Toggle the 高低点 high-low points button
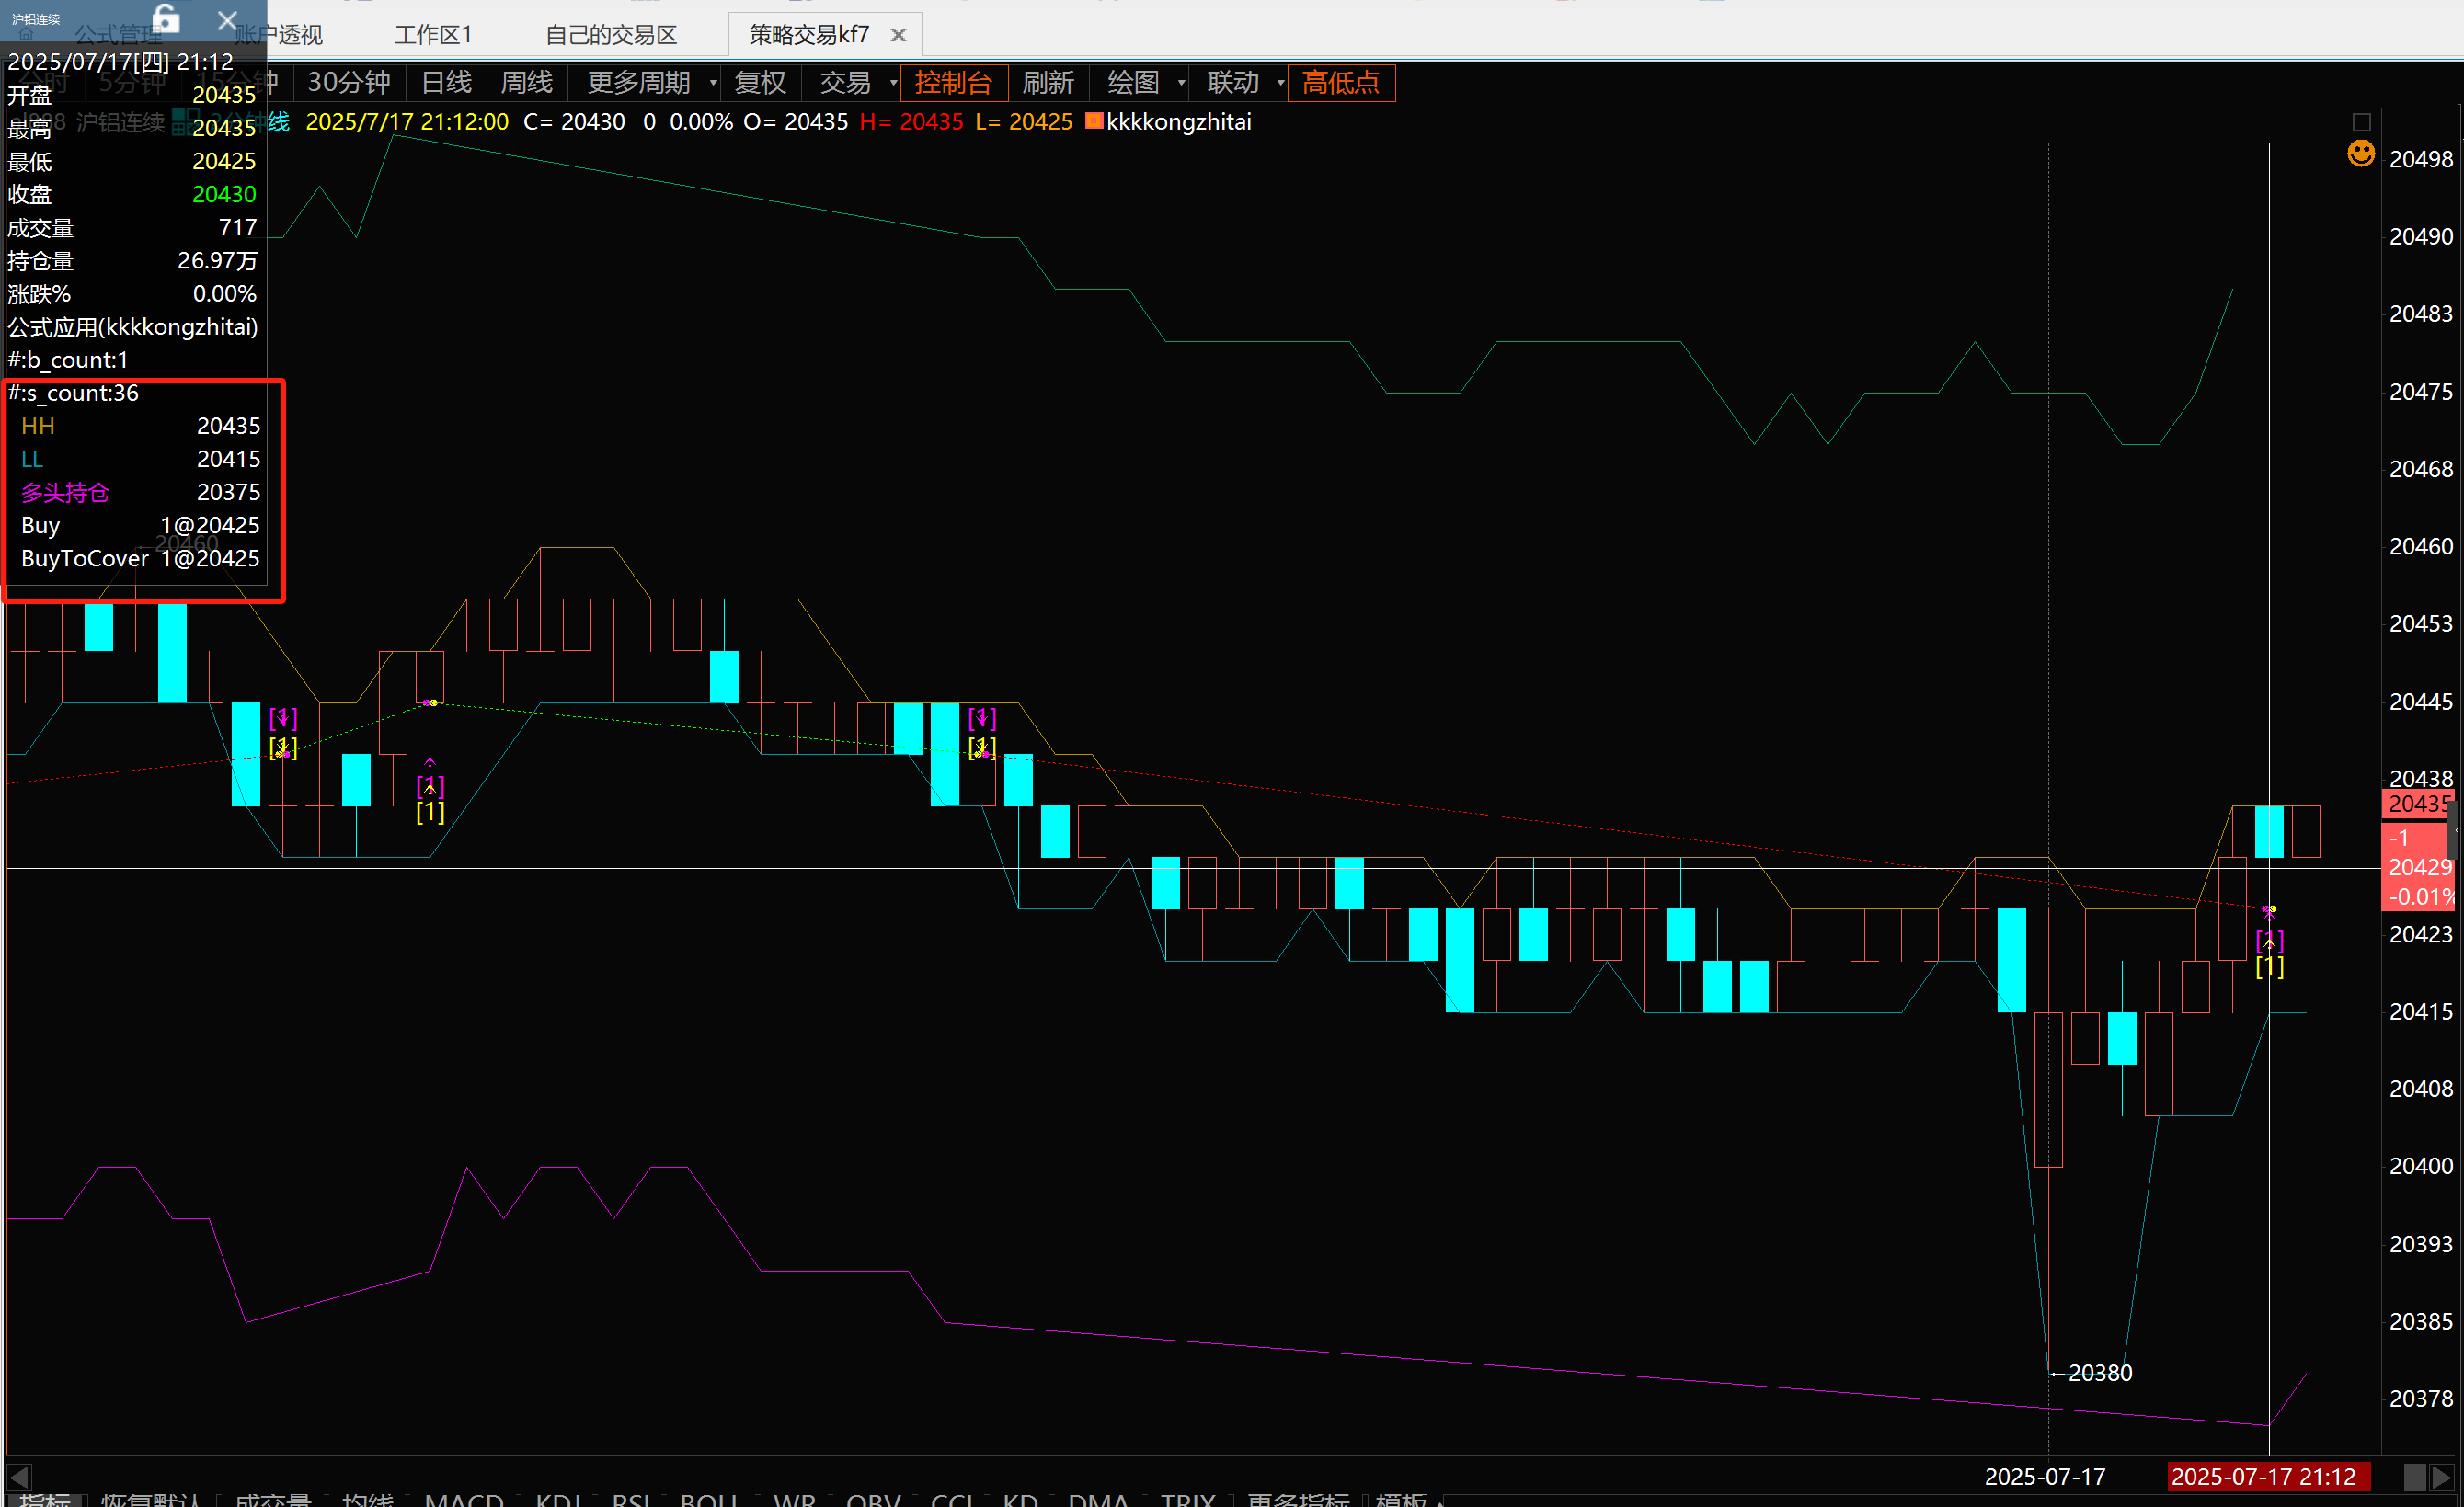Image resolution: width=2464 pixels, height=1507 pixels. tap(1341, 82)
